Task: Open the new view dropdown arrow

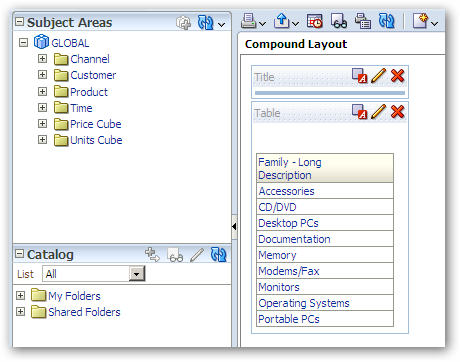Action: click(434, 24)
